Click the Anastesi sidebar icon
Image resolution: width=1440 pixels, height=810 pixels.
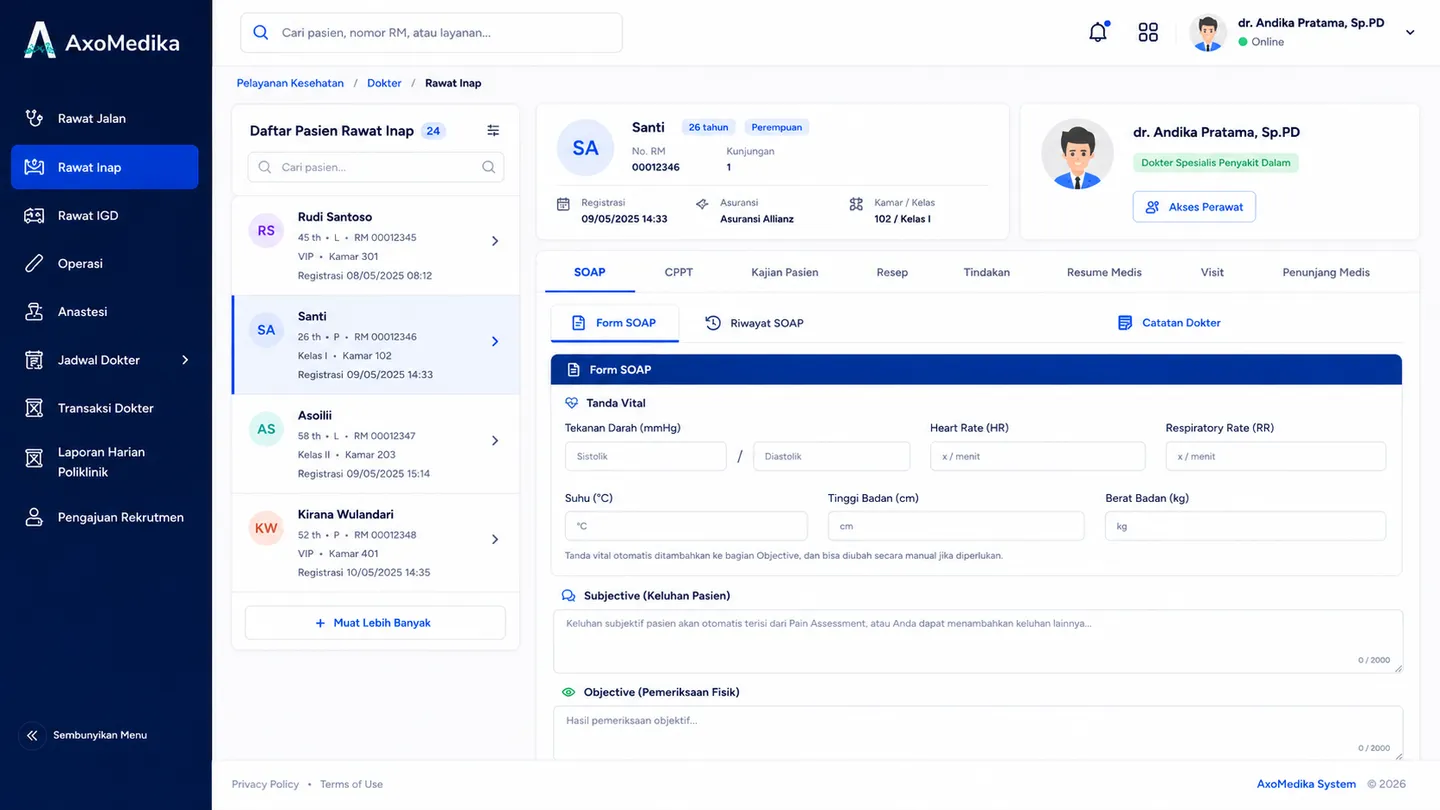click(34, 311)
